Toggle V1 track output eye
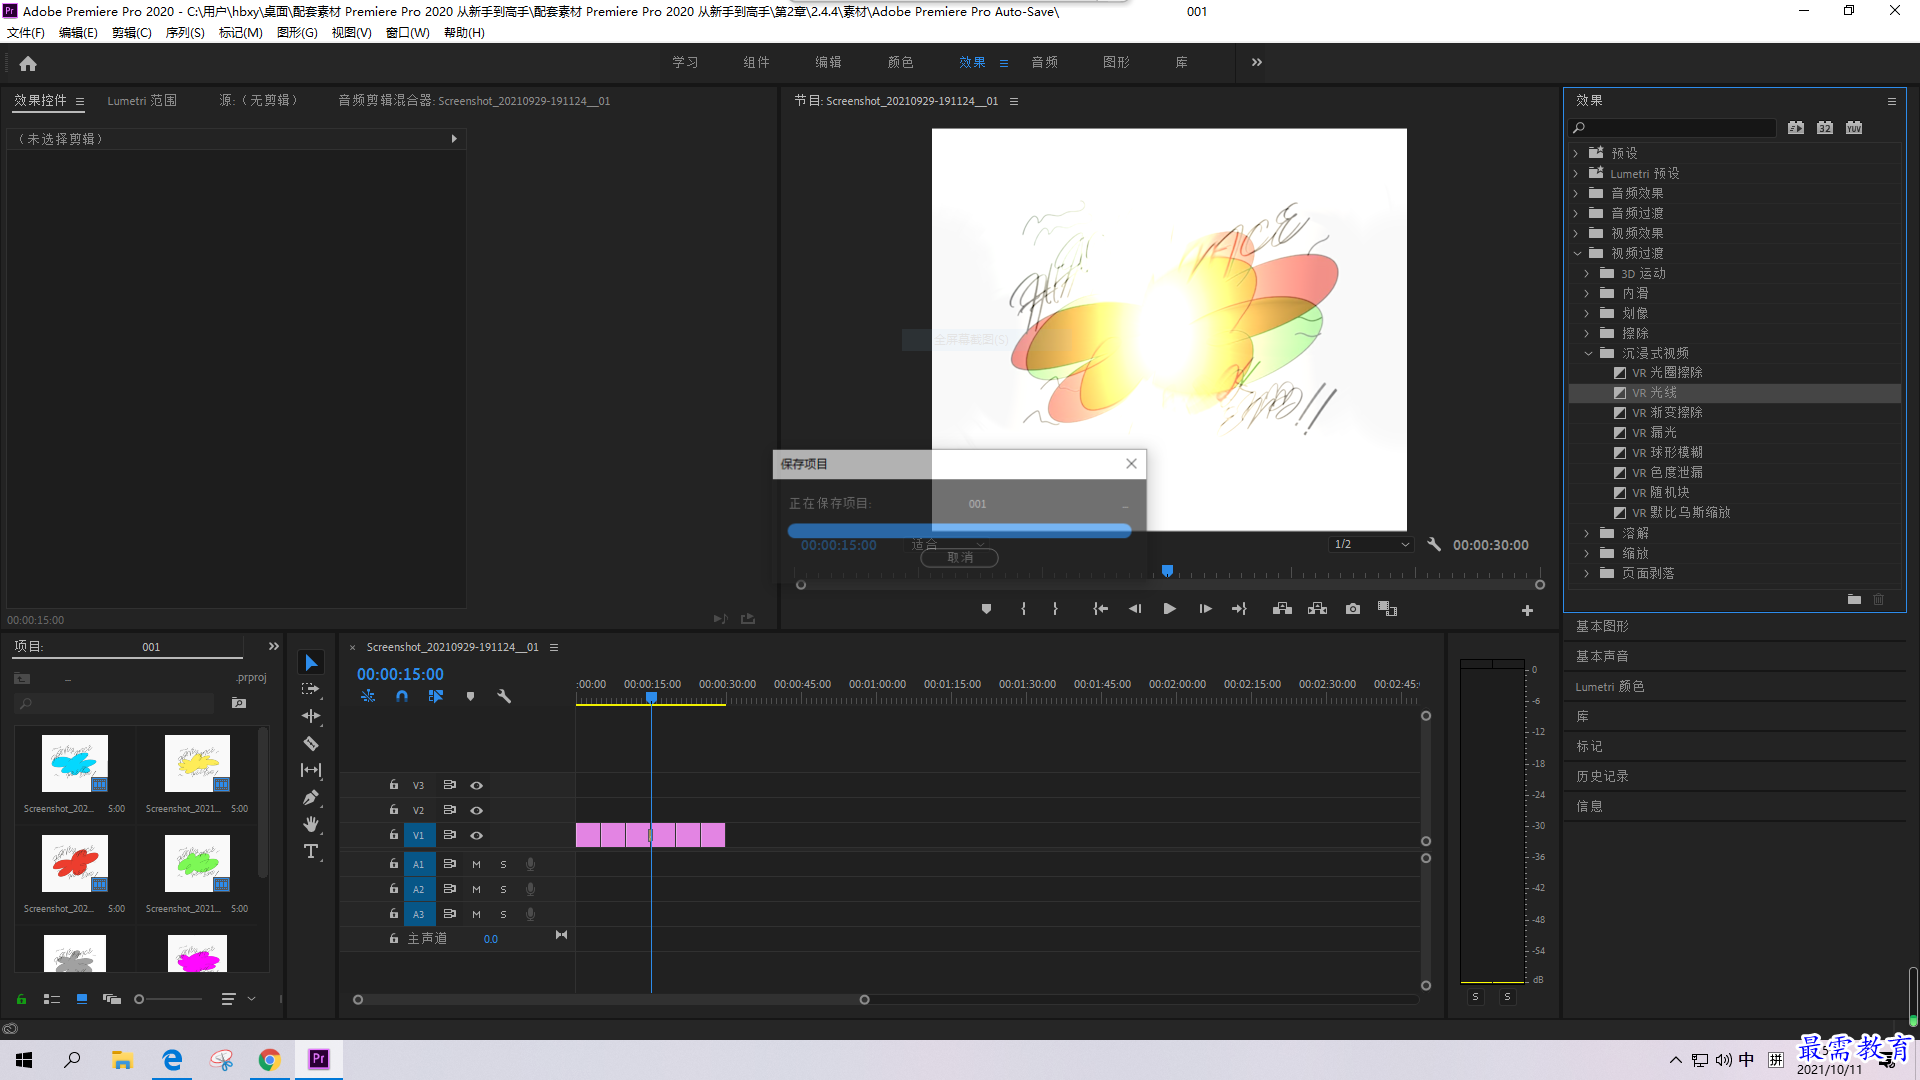The image size is (1920, 1080). [x=477, y=835]
